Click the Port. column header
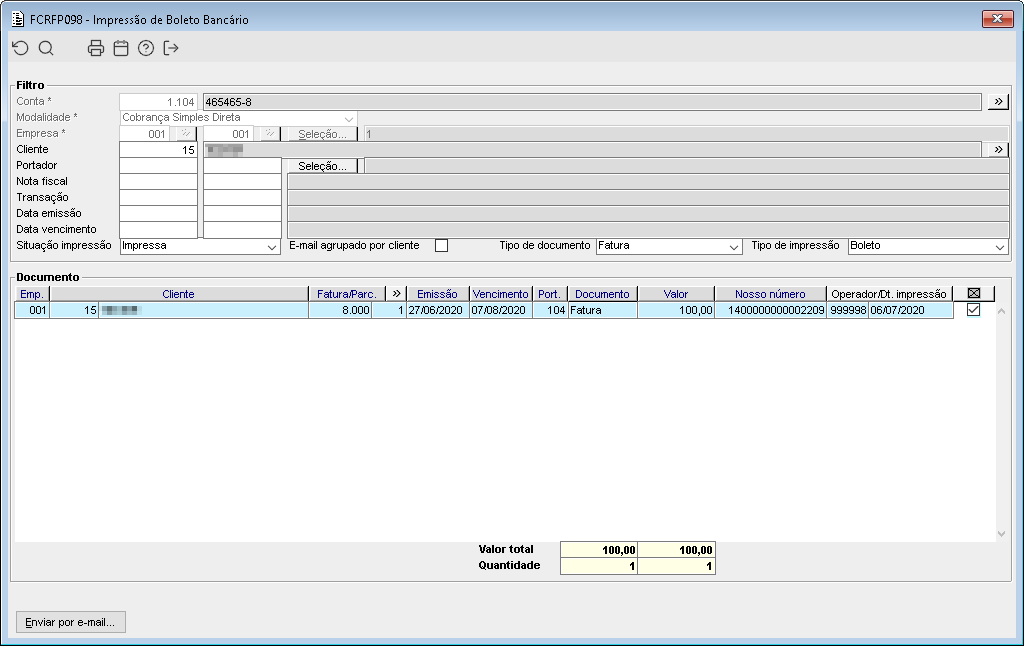 point(549,294)
